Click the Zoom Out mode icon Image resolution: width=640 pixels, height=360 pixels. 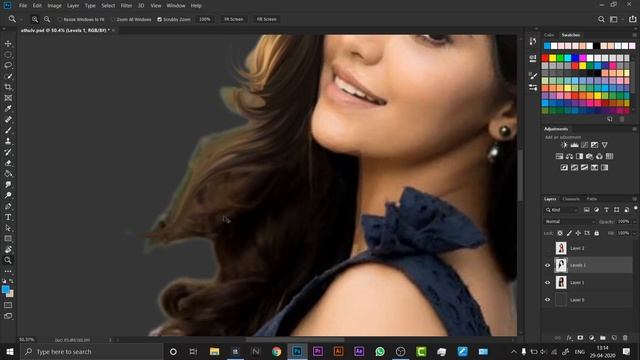47,19
